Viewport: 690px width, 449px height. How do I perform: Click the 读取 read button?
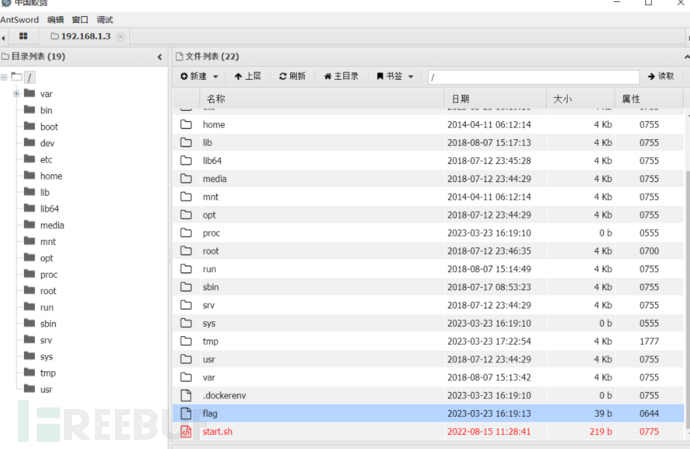pyautogui.click(x=661, y=76)
